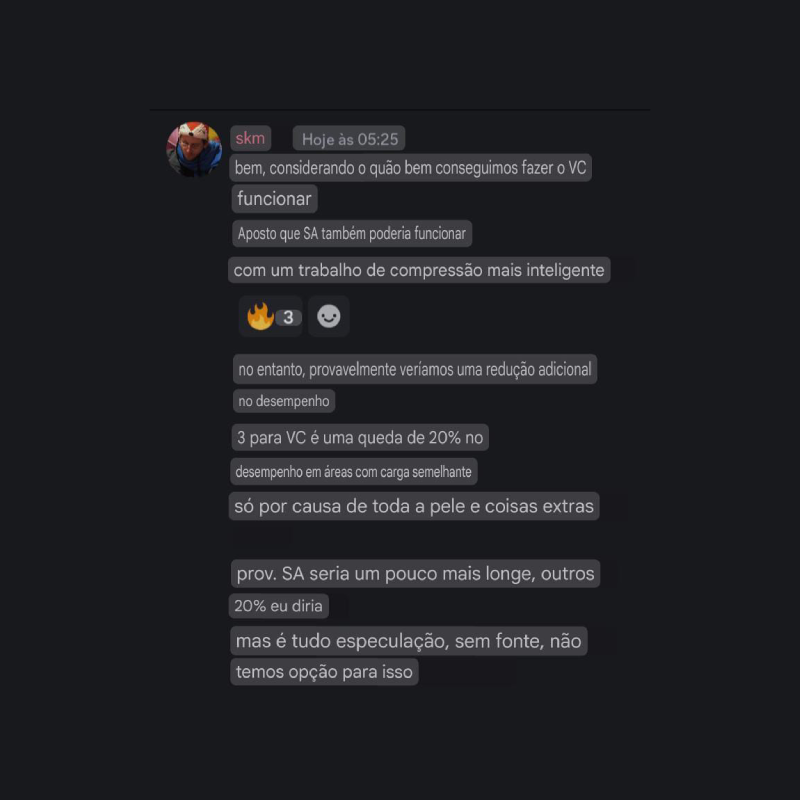This screenshot has width=800, height=800.
Task: Click the Hoje às 05:25 timestamp
Action: [349, 139]
